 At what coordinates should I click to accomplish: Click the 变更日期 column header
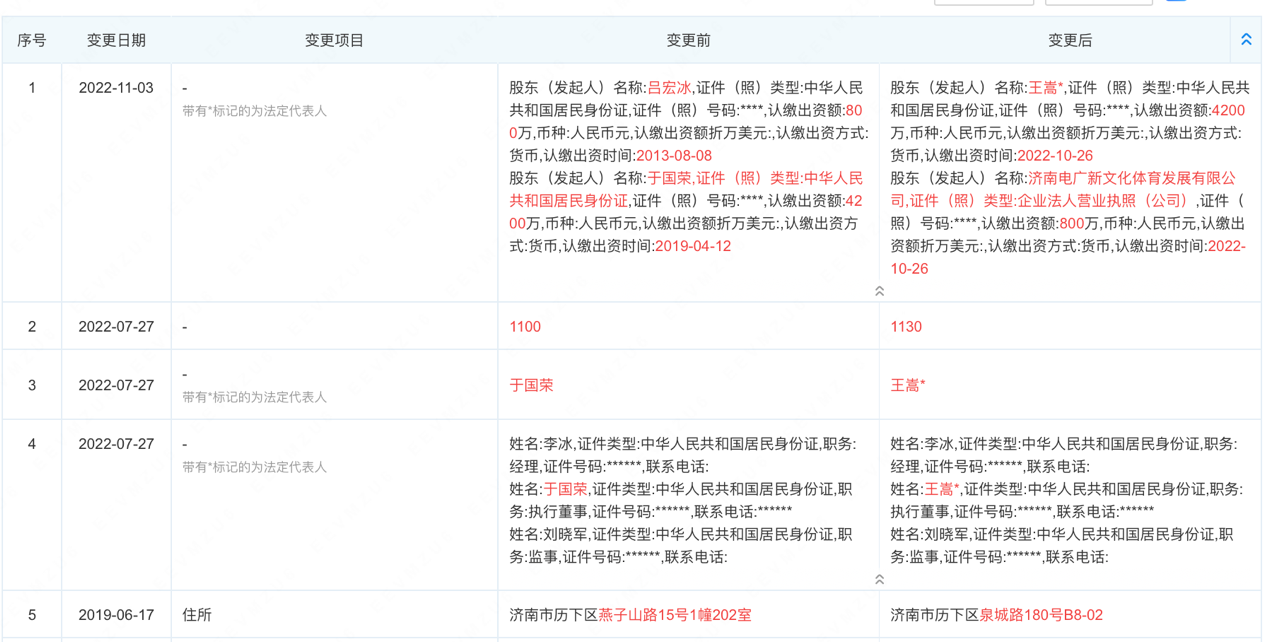pos(116,40)
